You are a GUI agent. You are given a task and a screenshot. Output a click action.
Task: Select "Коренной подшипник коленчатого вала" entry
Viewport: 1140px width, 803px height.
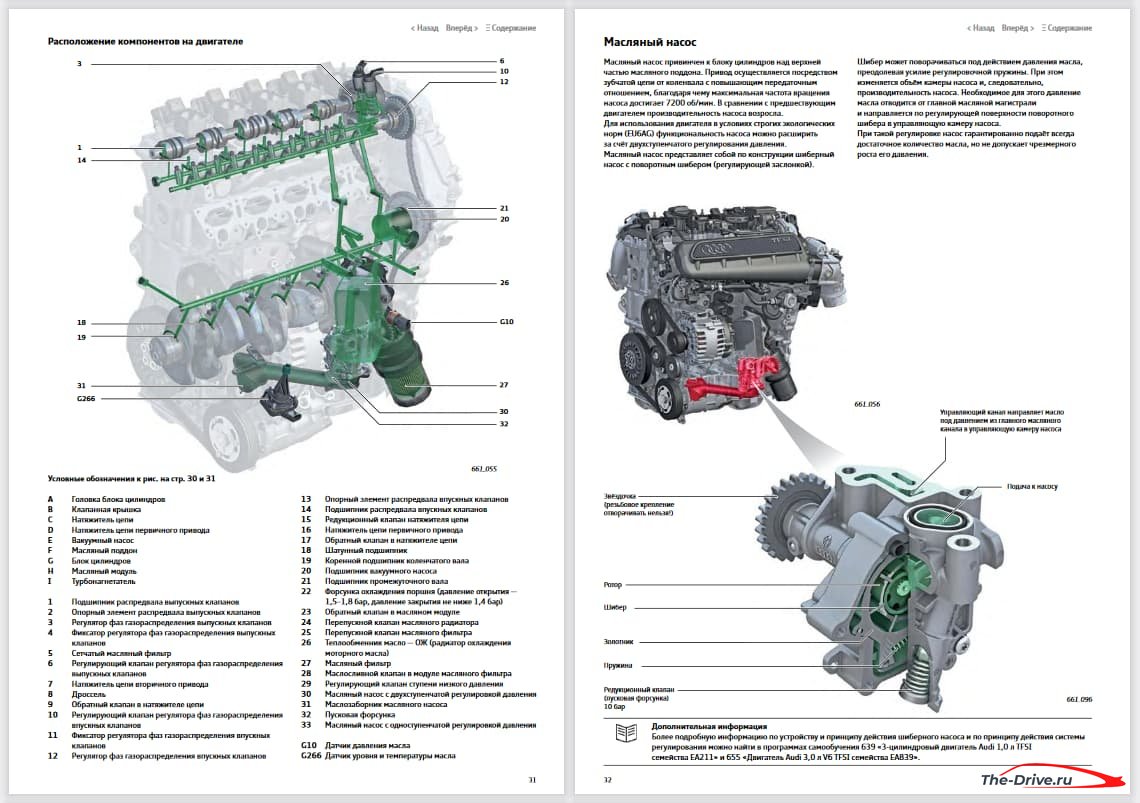coord(396,561)
